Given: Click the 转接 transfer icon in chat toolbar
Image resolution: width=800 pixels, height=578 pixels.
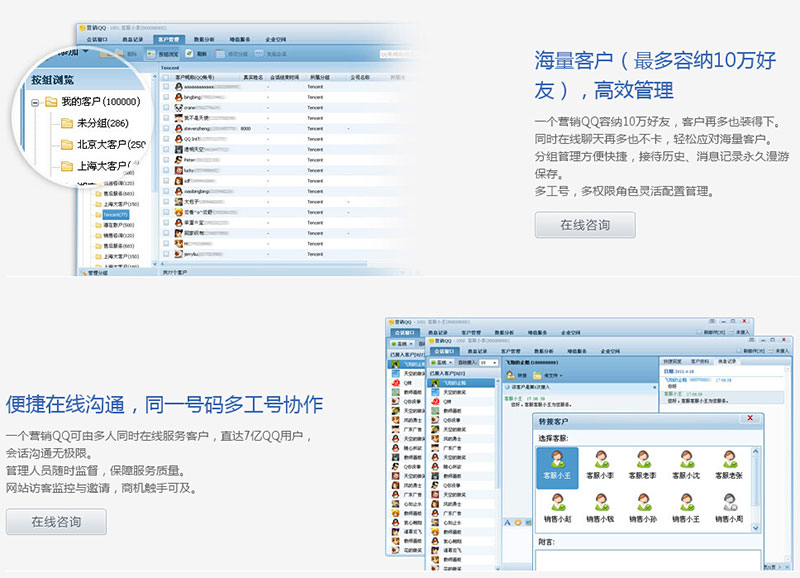Looking at the screenshot, I should coord(510,375).
